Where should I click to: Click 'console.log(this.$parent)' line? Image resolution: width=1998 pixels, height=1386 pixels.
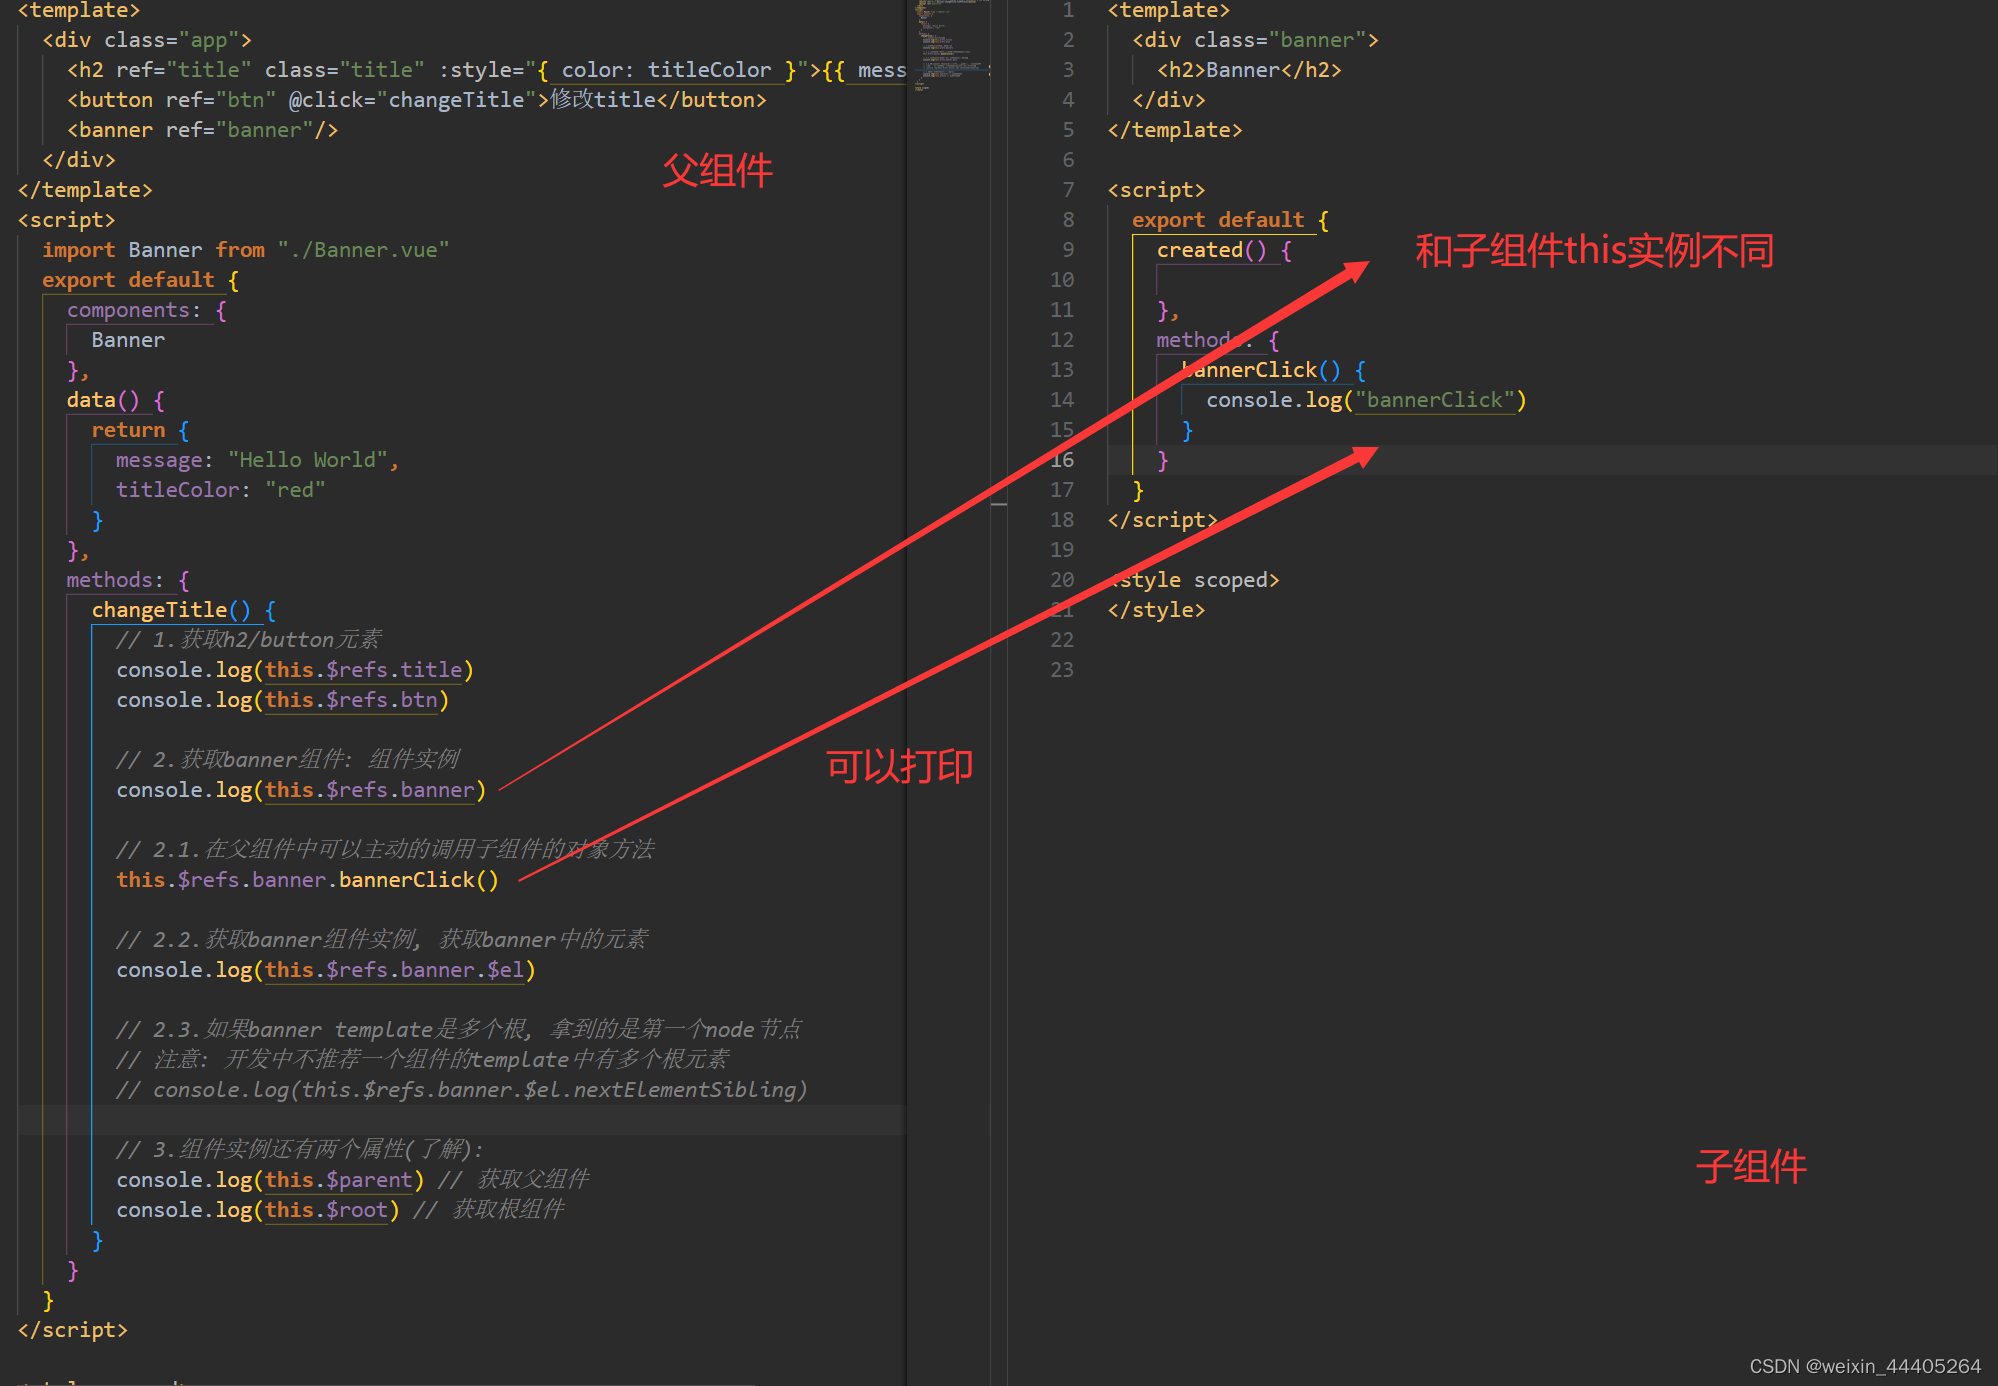(x=270, y=1180)
